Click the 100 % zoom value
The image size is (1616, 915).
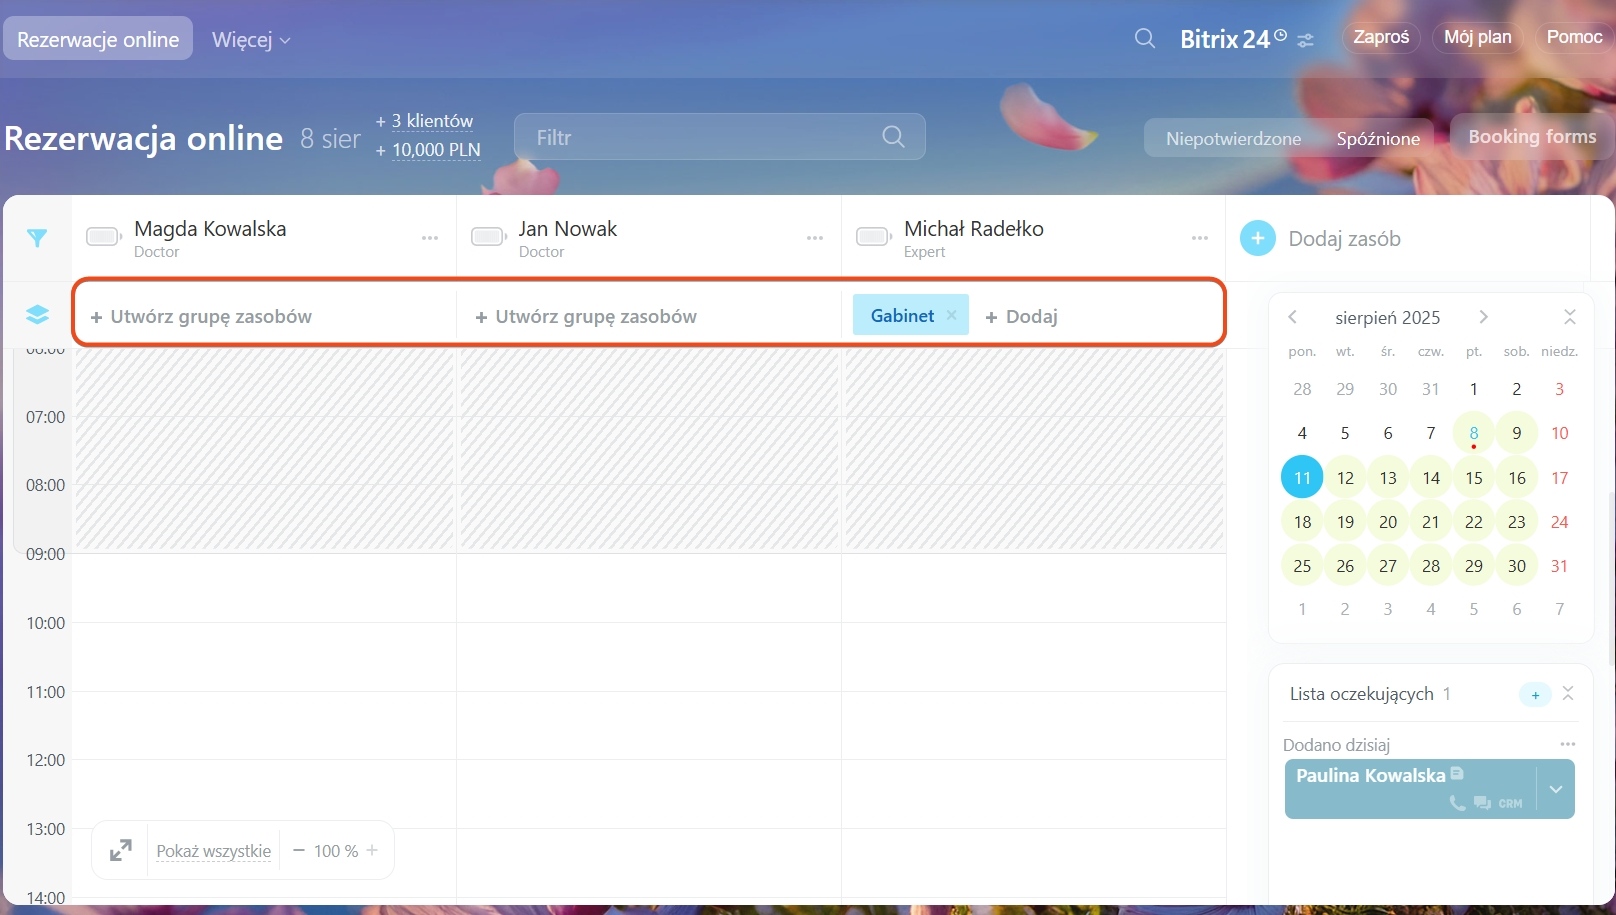click(x=336, y=851)
